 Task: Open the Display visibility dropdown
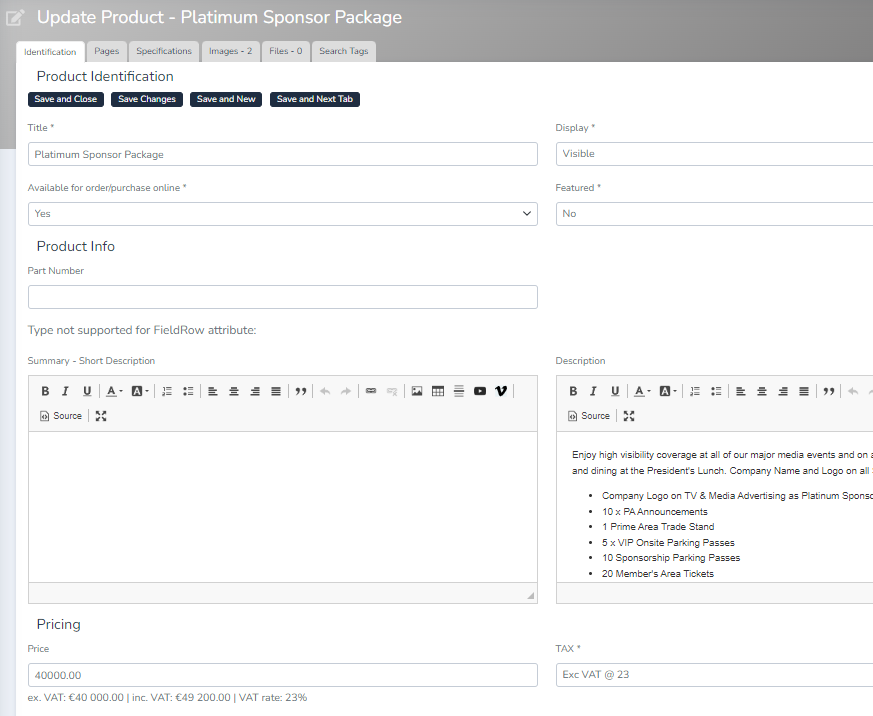coord(714,154)
